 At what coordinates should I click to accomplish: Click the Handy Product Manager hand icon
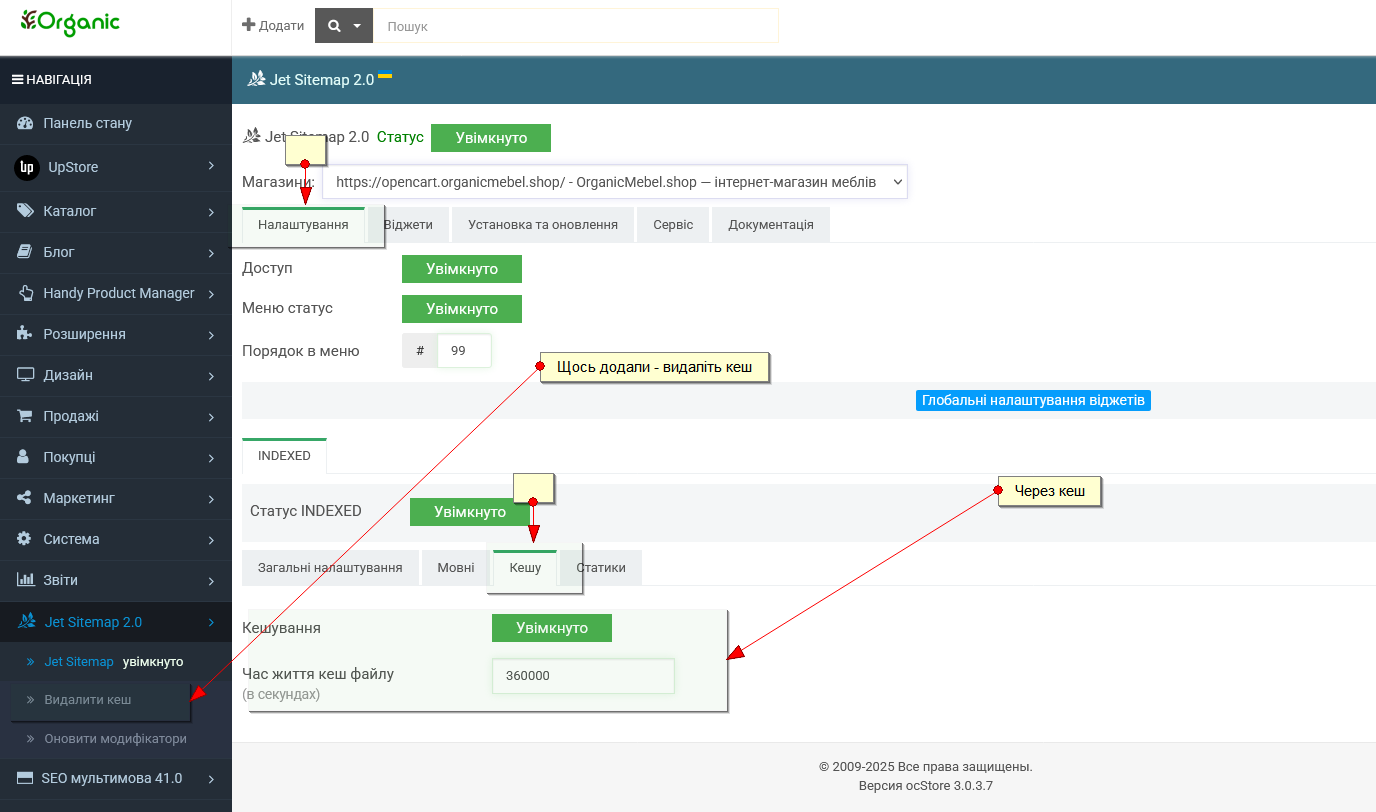(x=26, y=293)
